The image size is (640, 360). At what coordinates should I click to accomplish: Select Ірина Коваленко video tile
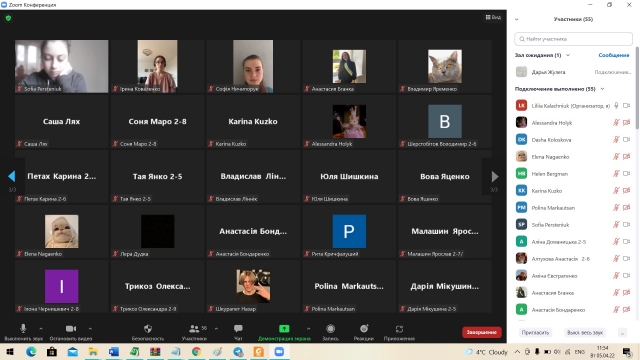point(158,66)
